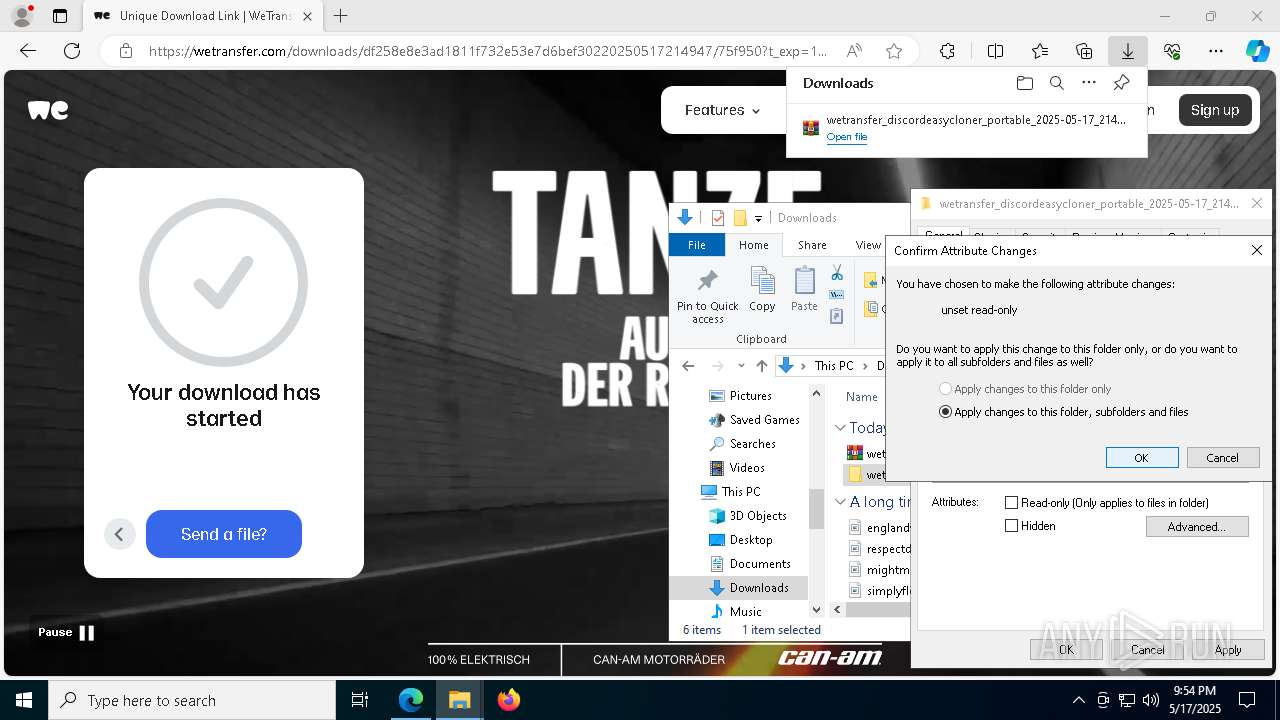The height and width of the screenshot is (720, 1280).
Task: Click OK in Confirm Attribute Changes
Action: pos(1141,457)
